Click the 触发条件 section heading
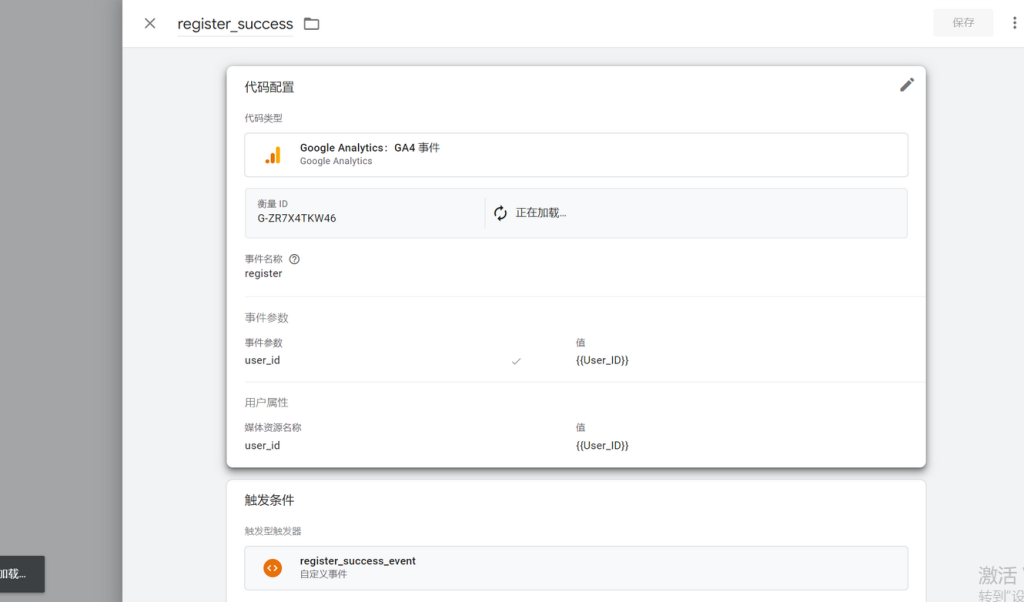Screen dimensions: 1024x602 (x=269, y=500)
